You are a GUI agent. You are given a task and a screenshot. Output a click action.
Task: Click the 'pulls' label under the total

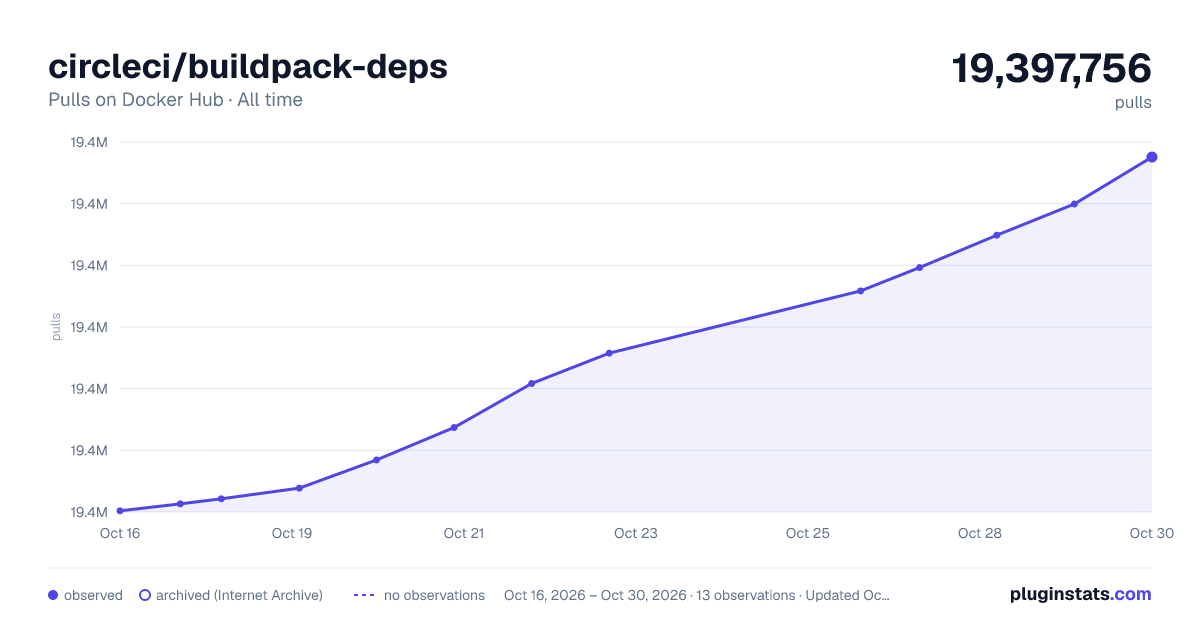coord(1133,102)
